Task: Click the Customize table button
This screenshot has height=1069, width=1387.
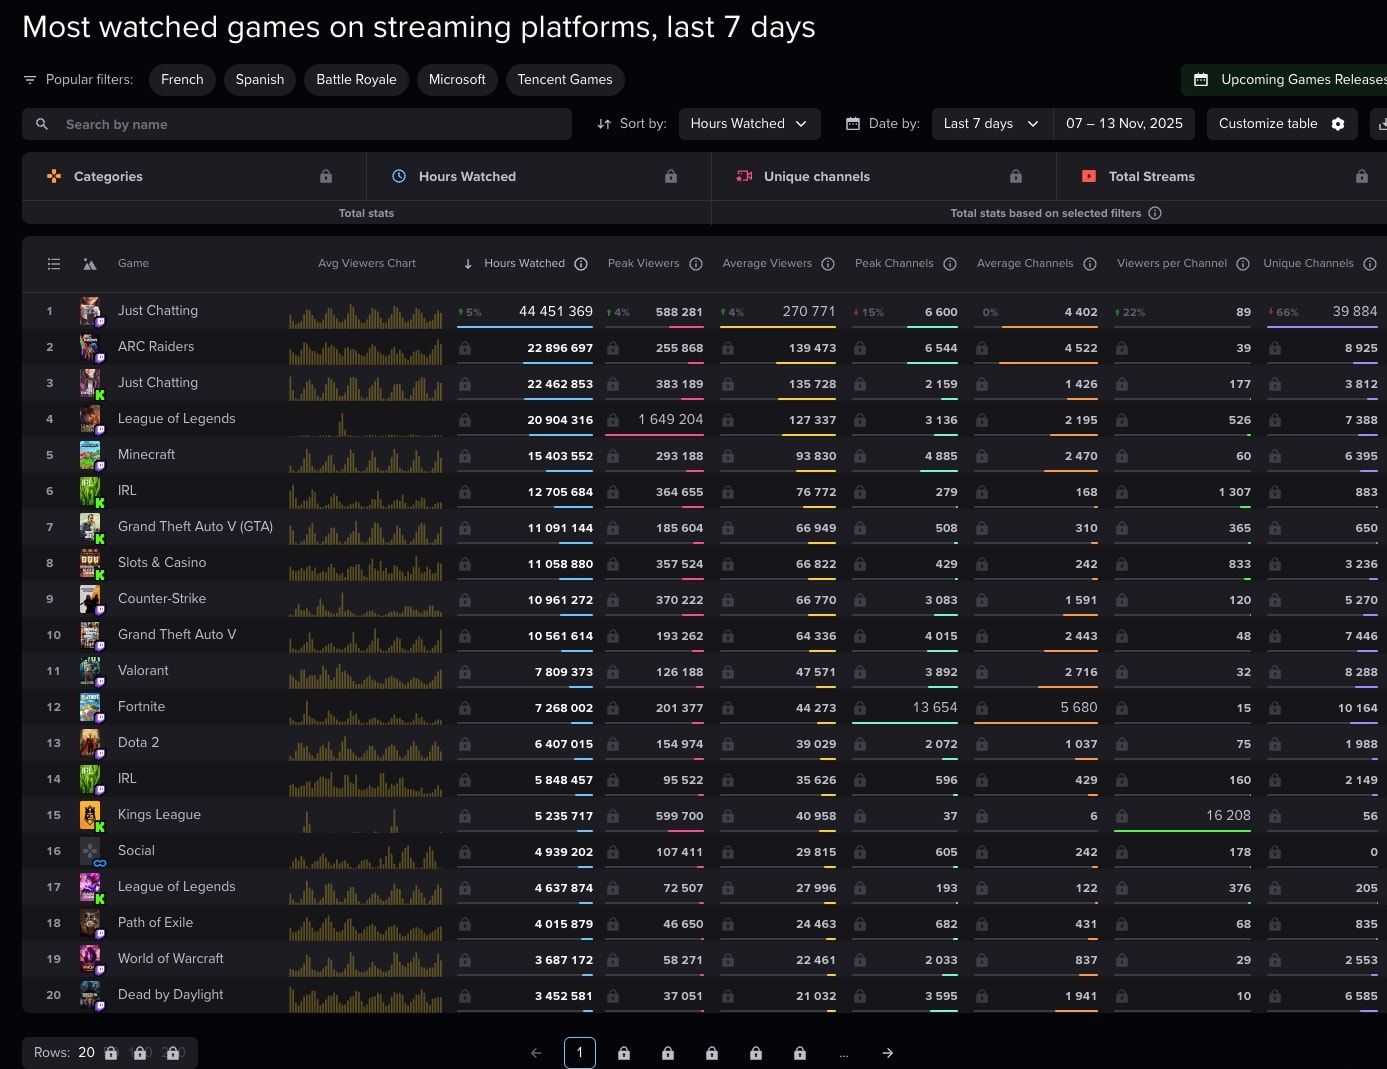Action: (1282, 124)
